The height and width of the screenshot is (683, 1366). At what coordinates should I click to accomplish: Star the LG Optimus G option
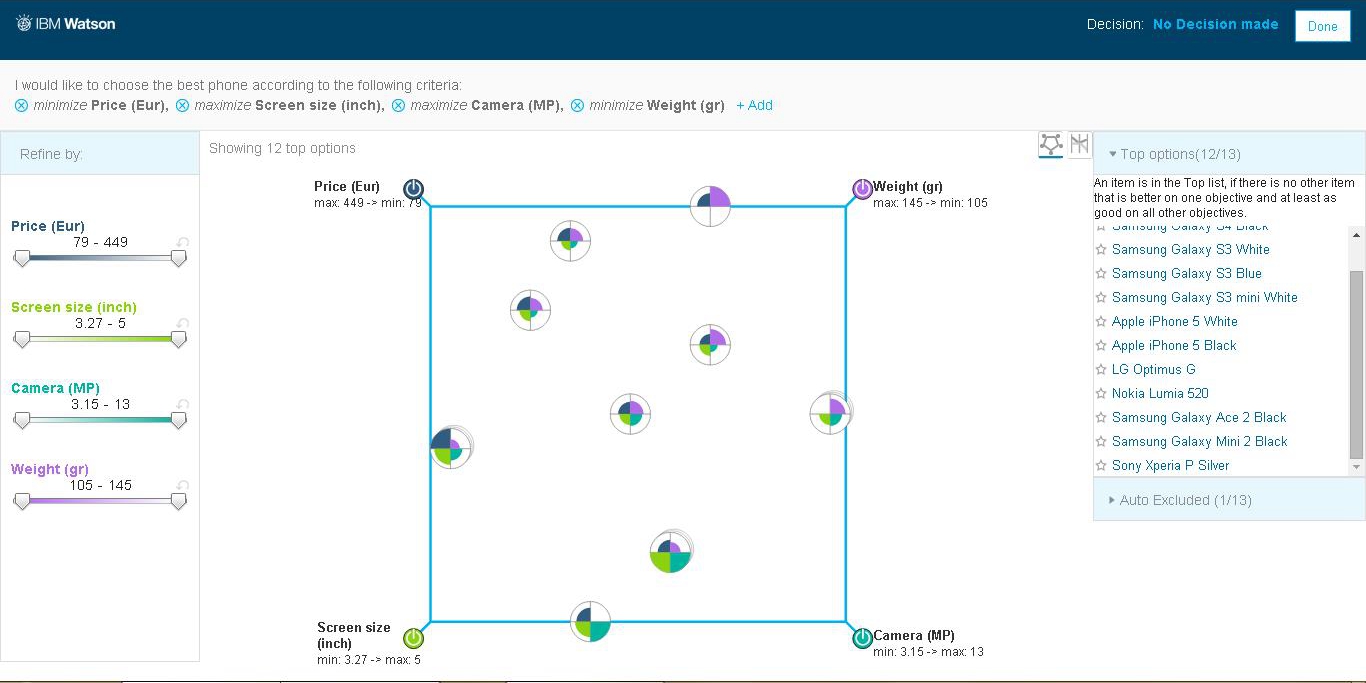(1101, 370)
